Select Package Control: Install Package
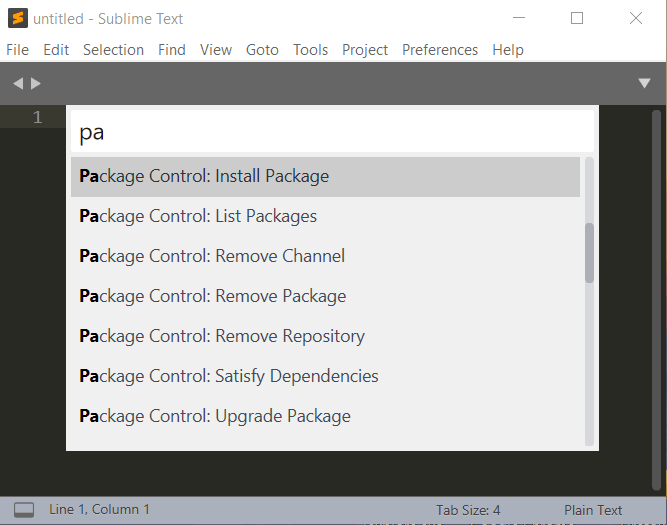Image resolution: width=667 pixels, height=525 pixels. [x=325, y=177]
